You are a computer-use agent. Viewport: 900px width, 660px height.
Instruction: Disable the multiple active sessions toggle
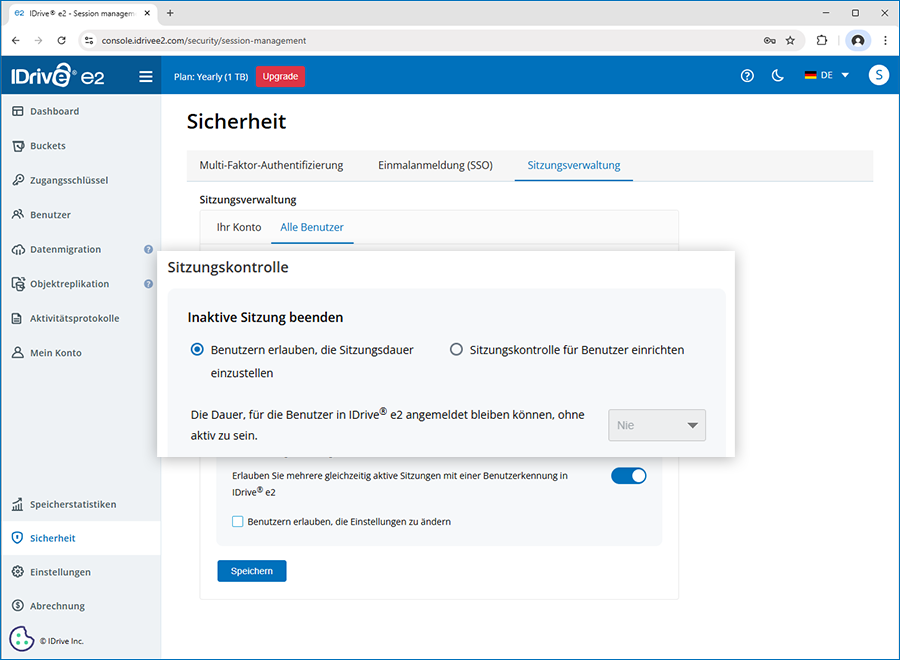(629, 476)
